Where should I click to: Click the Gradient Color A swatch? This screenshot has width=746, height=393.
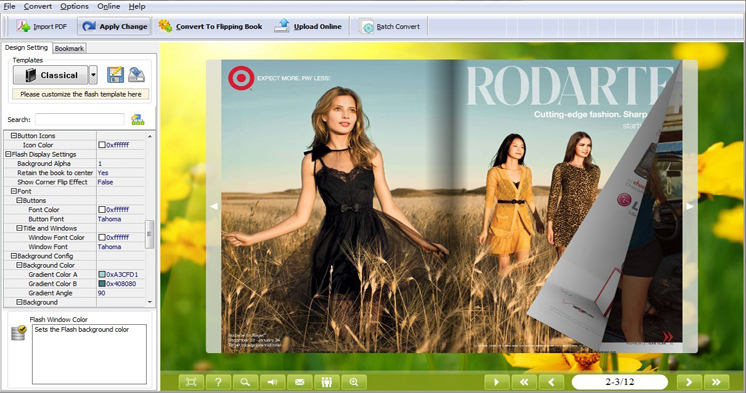102,275
